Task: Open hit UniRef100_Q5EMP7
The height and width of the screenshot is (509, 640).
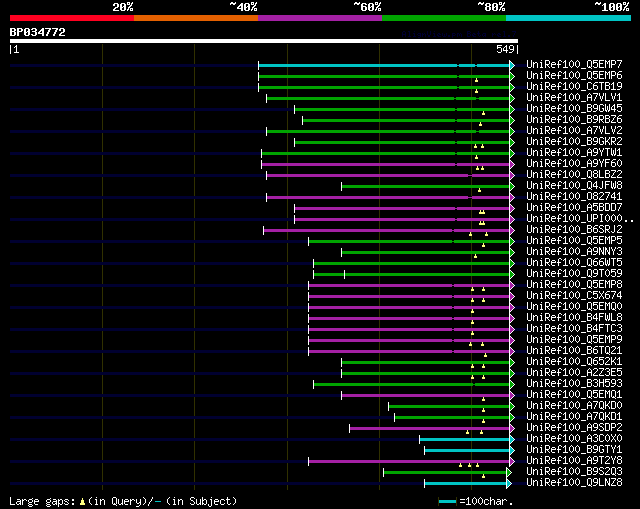Action: 574,64
